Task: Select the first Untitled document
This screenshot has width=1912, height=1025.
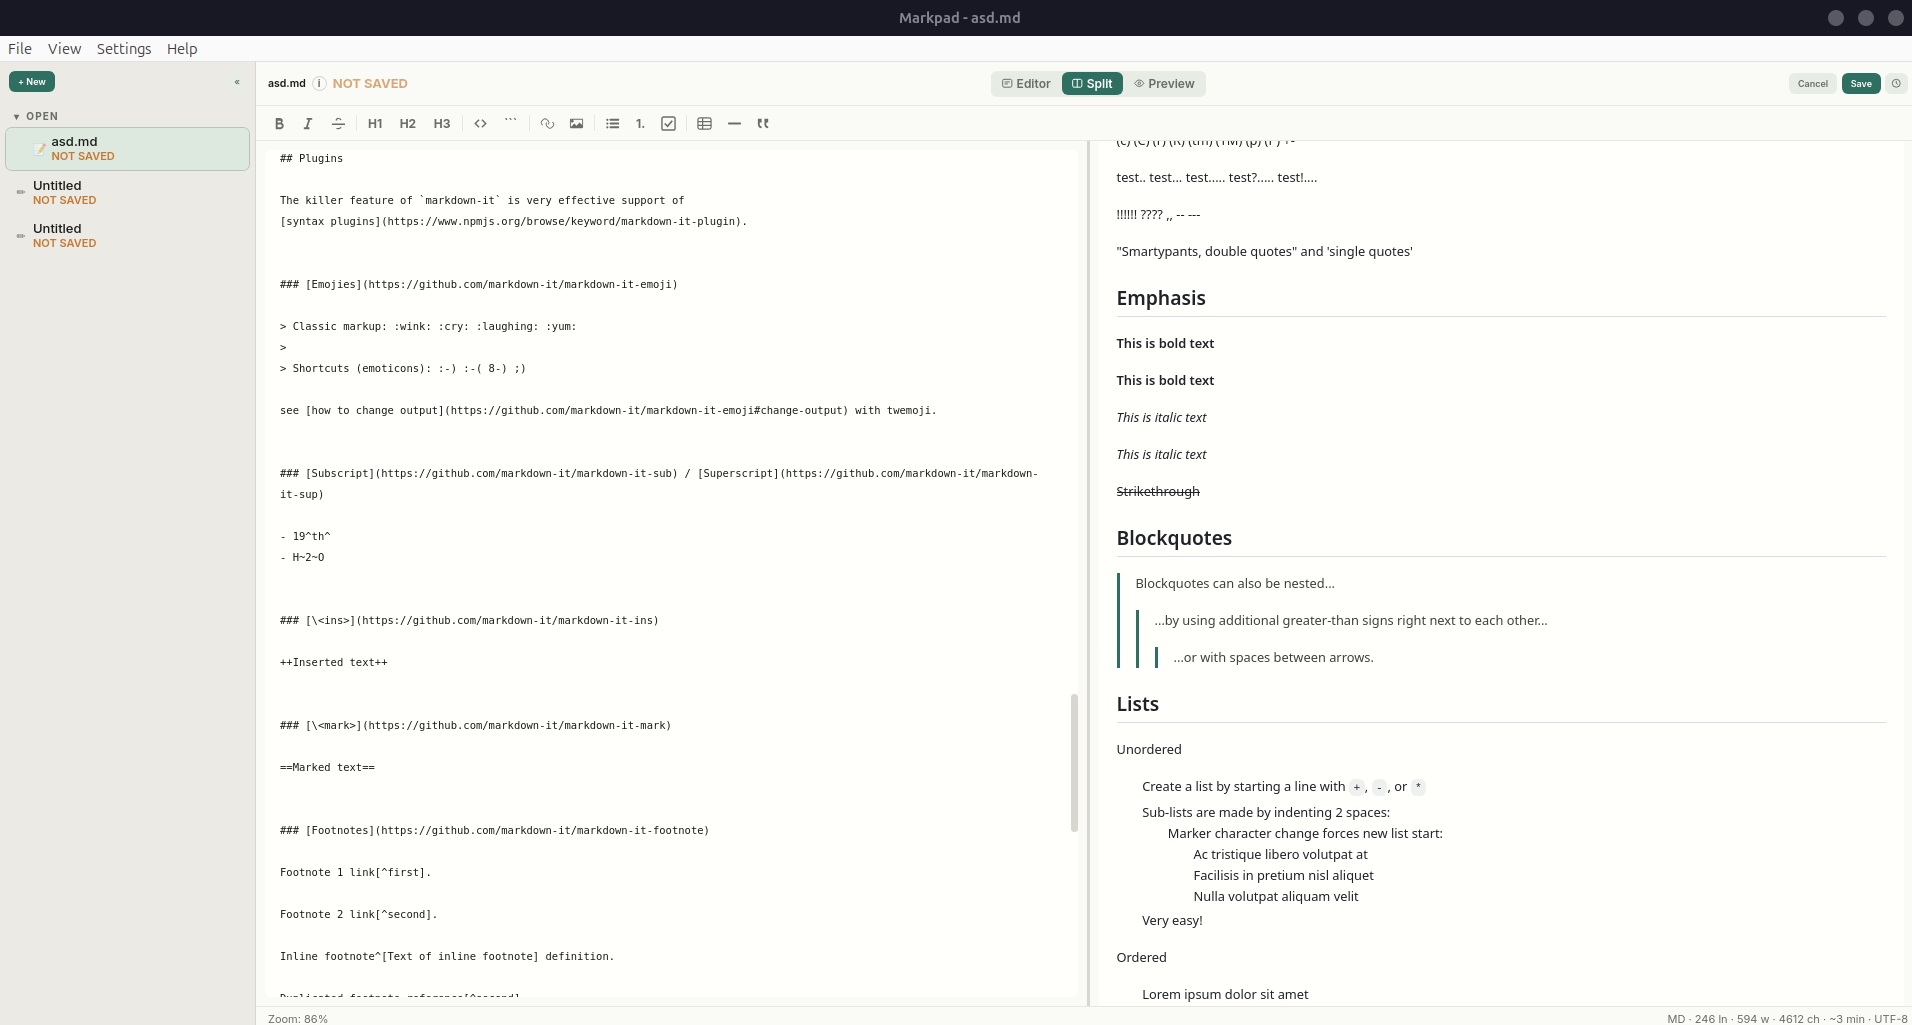Action: point(127,192)
